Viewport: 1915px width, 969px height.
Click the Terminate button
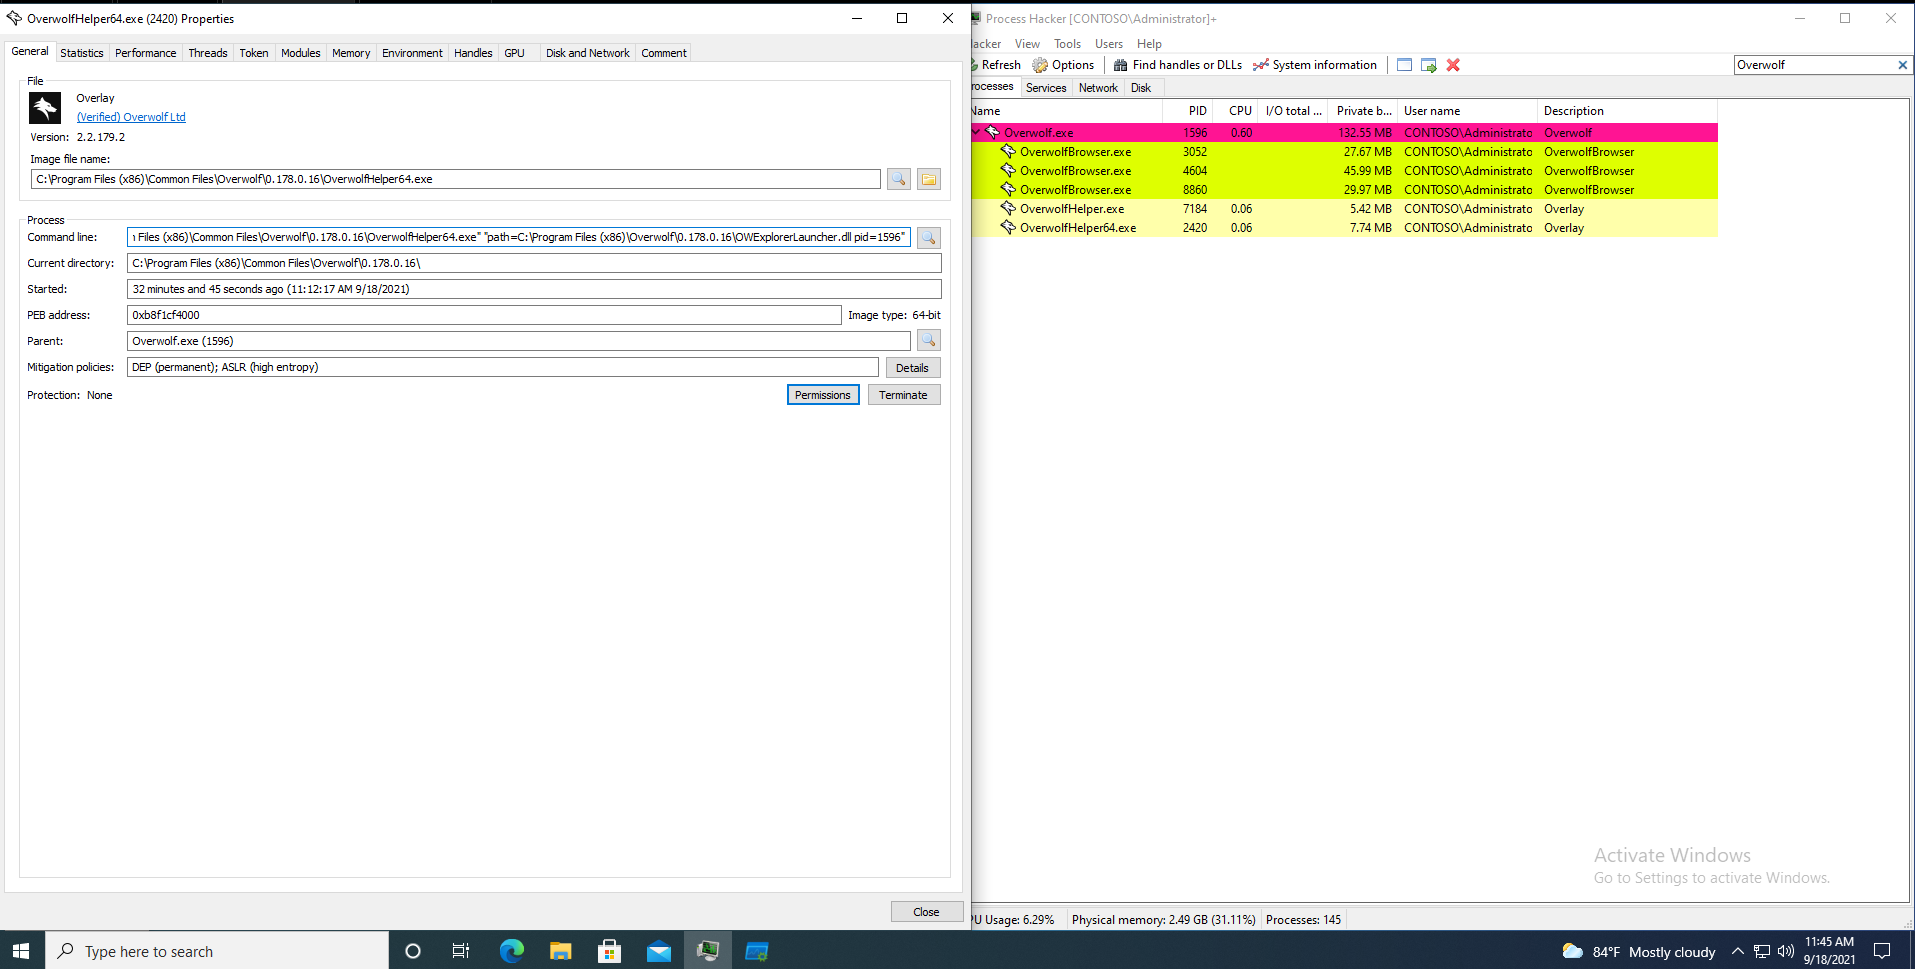click(903, 395)
